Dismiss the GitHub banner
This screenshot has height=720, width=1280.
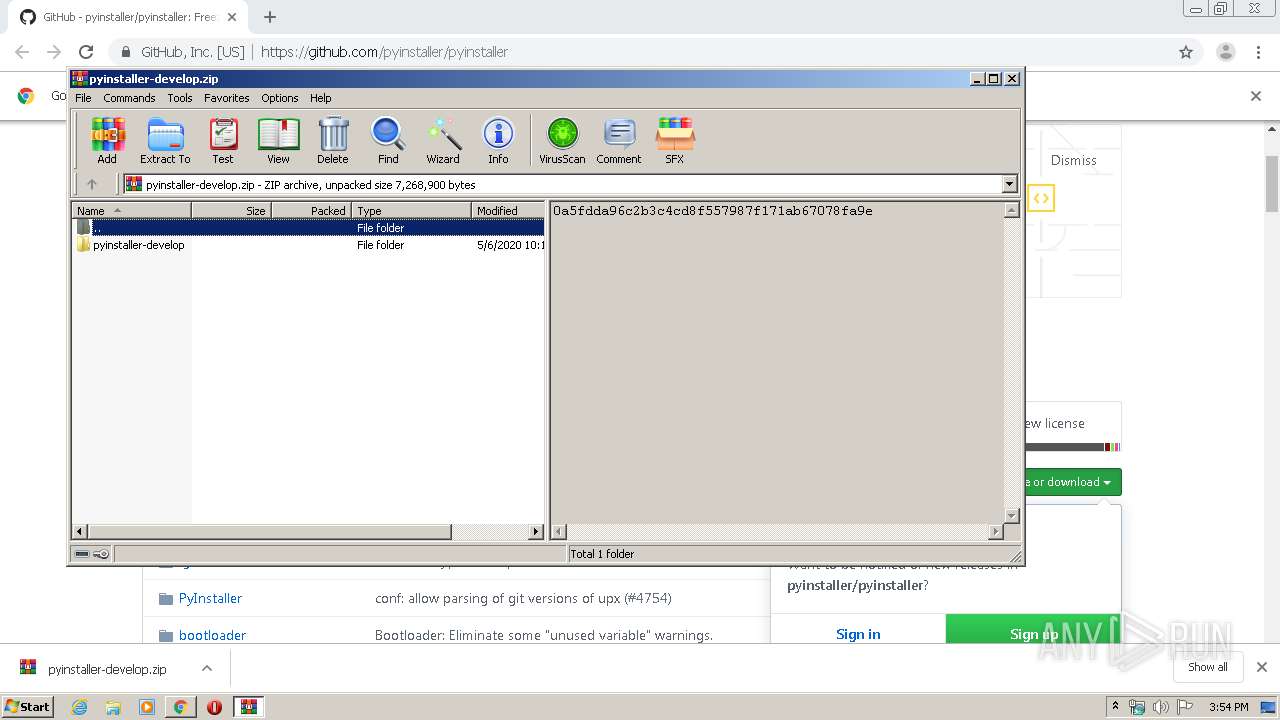pos(1073,160)
